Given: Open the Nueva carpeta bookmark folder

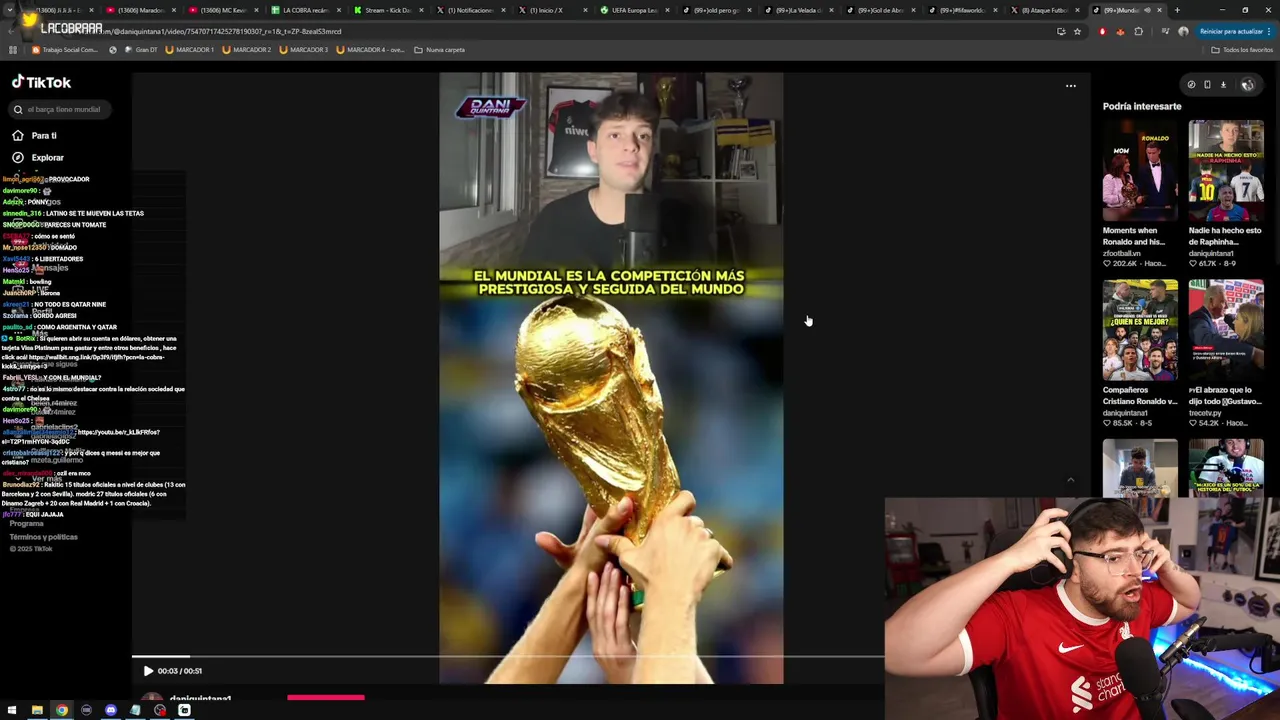Looking at the screenshot, I should tap(439, 50).
